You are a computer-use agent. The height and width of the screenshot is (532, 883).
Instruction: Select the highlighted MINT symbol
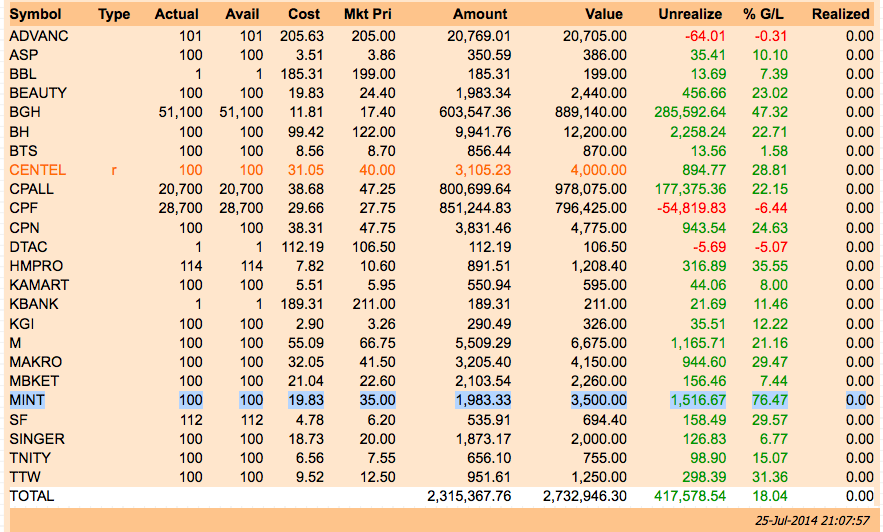27,400
